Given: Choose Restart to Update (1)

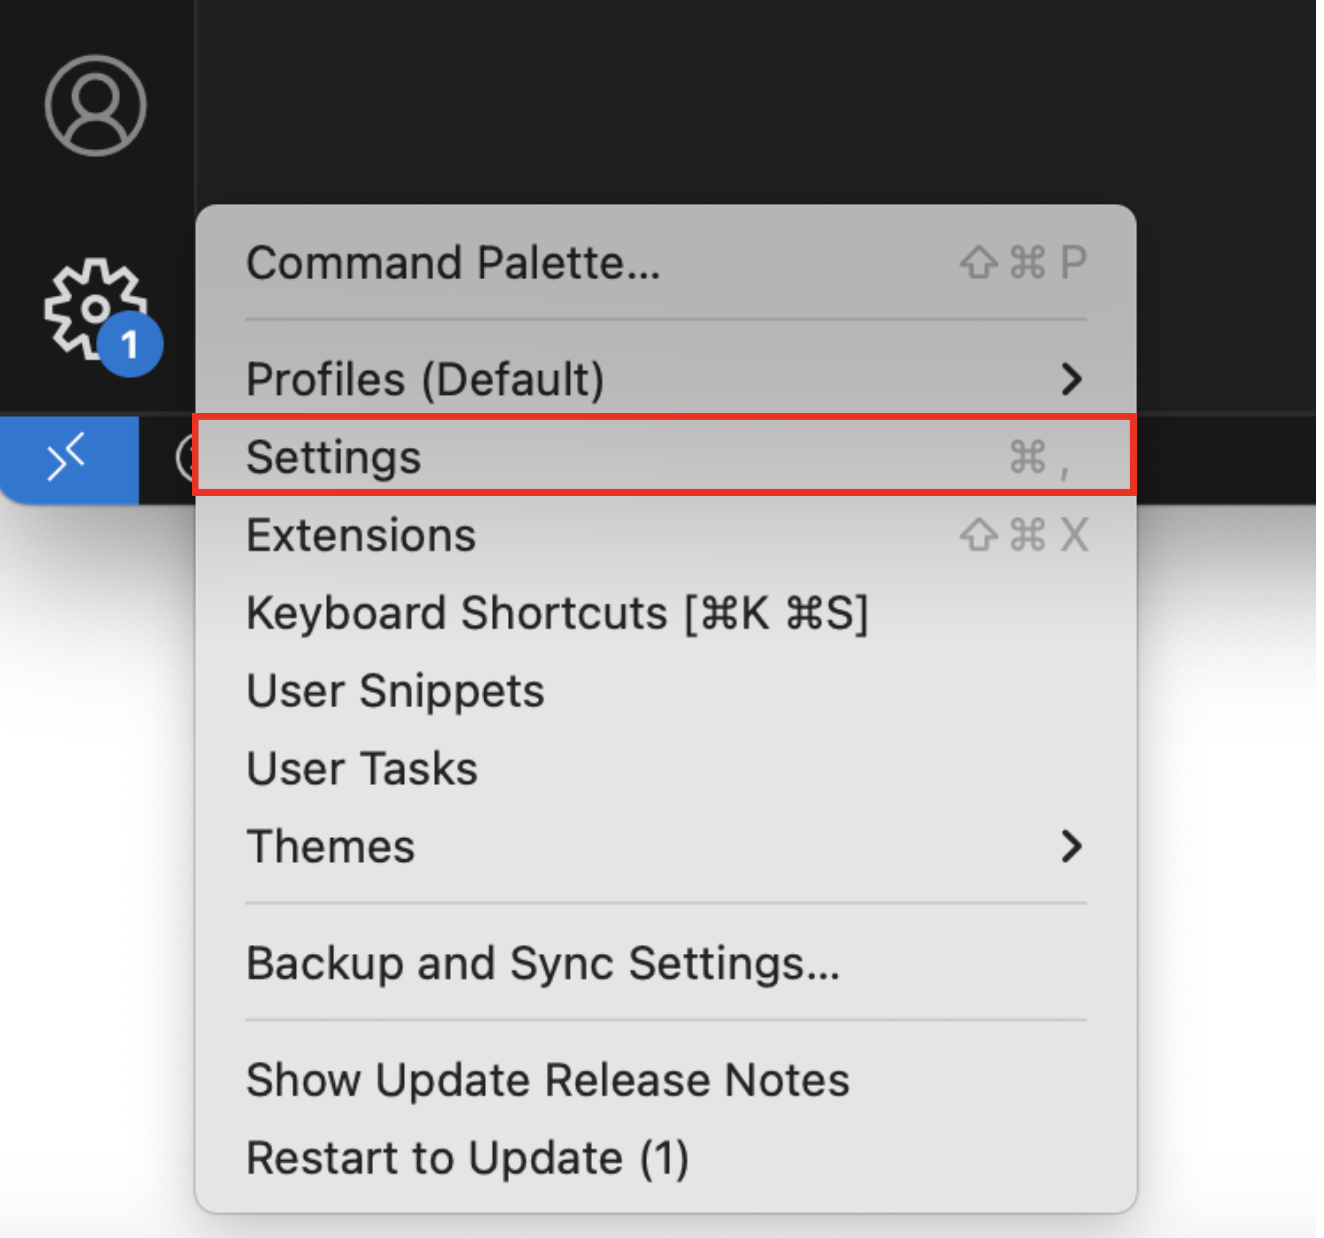Looking at the screenshot, I should (467, 1158).
